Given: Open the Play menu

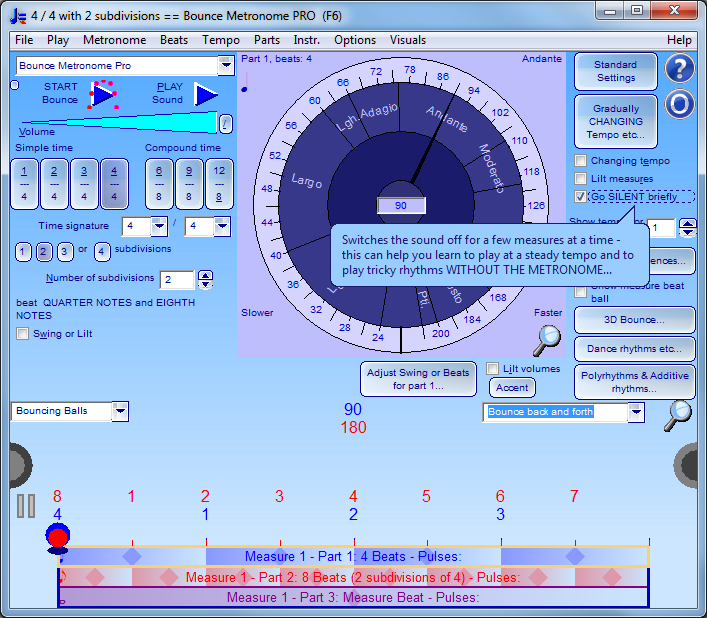Looking at the screenshot, I should pyautogui.click(x=58, y=40).
